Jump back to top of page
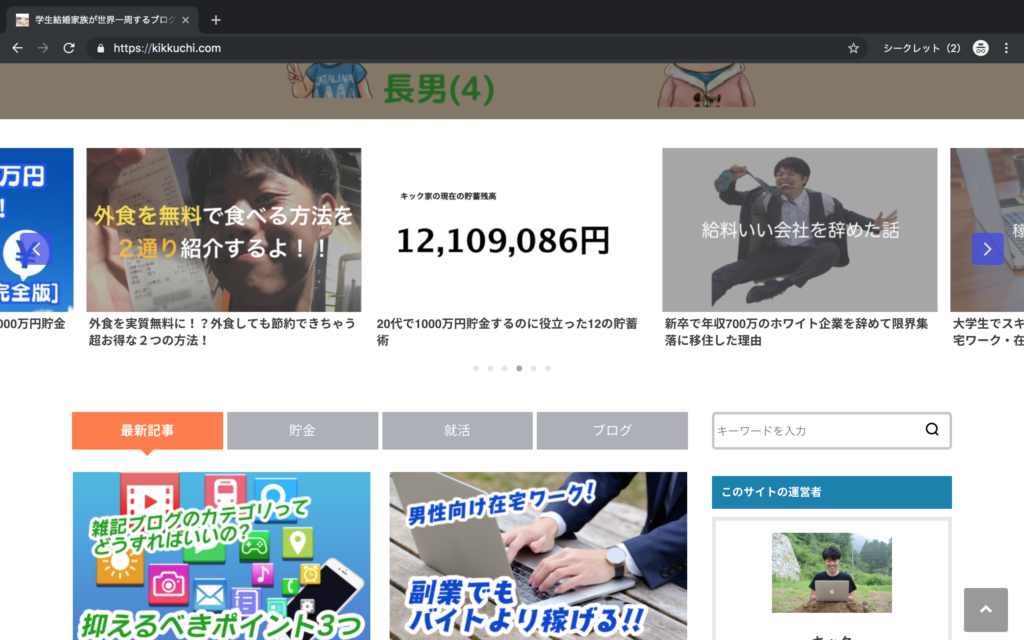The height and width of the screenshot is (640, 1024). [x=985, y=609]
